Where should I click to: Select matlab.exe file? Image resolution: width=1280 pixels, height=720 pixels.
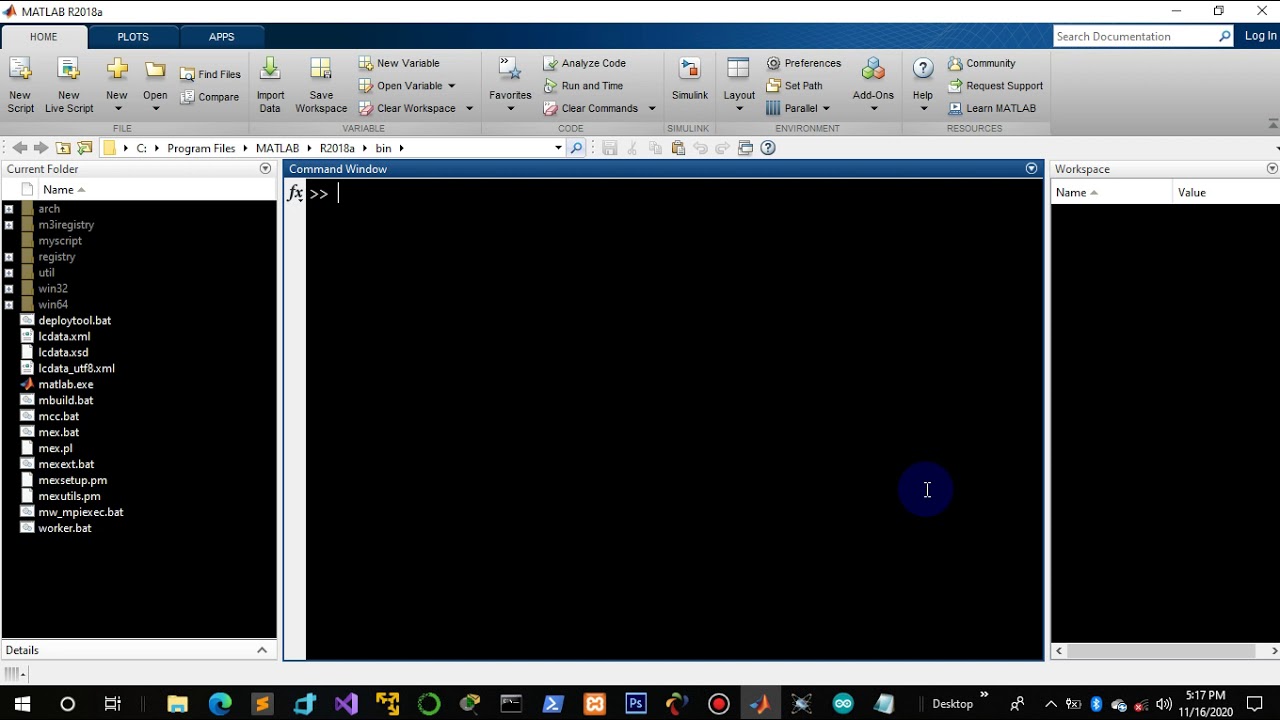click(66, 385)
